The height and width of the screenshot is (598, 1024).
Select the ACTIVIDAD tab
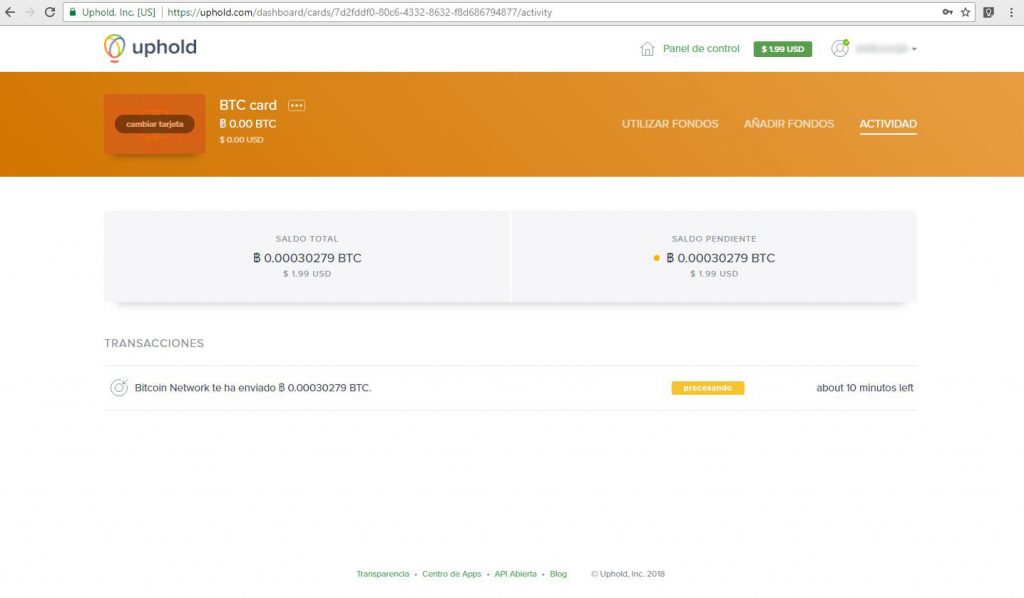[x=888, y=123]
